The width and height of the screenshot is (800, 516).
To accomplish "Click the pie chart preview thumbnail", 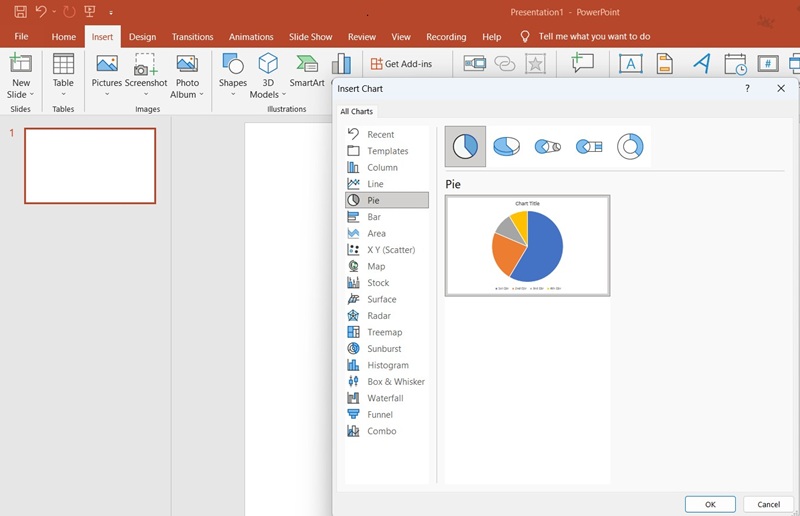I will click(x=528, y=245).
